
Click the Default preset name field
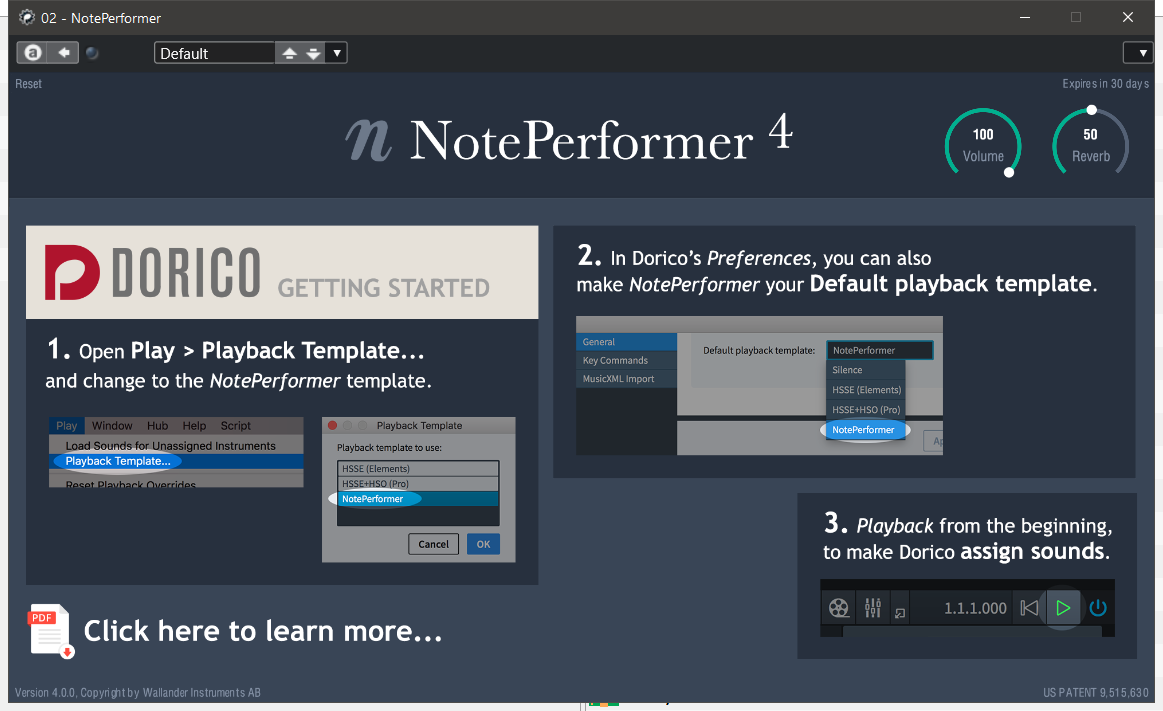(214, 53)
